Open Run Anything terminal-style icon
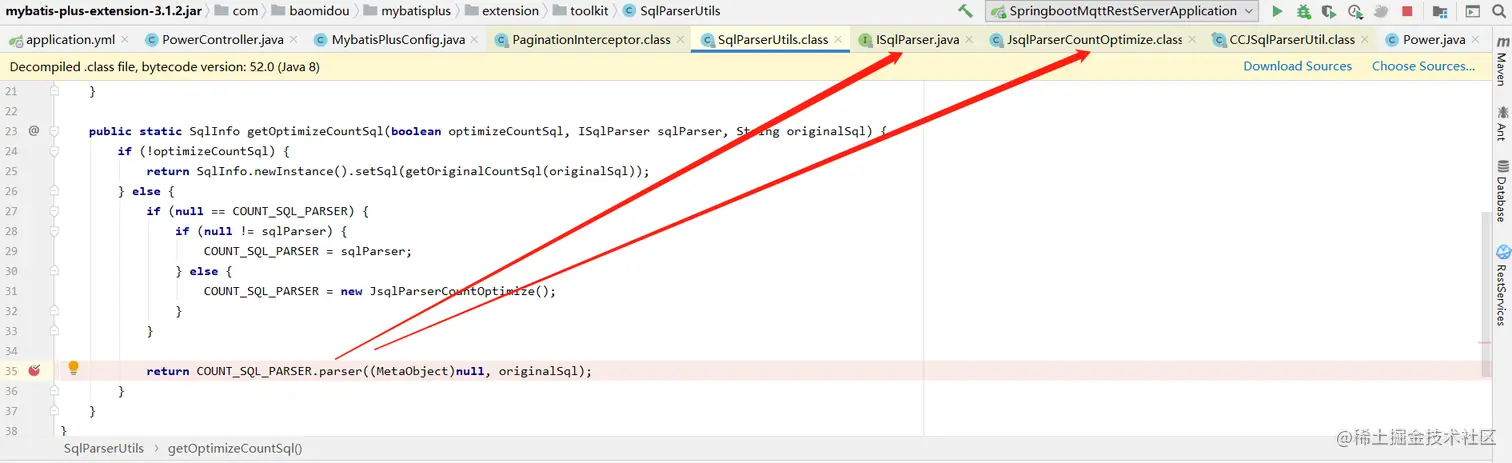1512x463 pixels. coord(1472,11)
